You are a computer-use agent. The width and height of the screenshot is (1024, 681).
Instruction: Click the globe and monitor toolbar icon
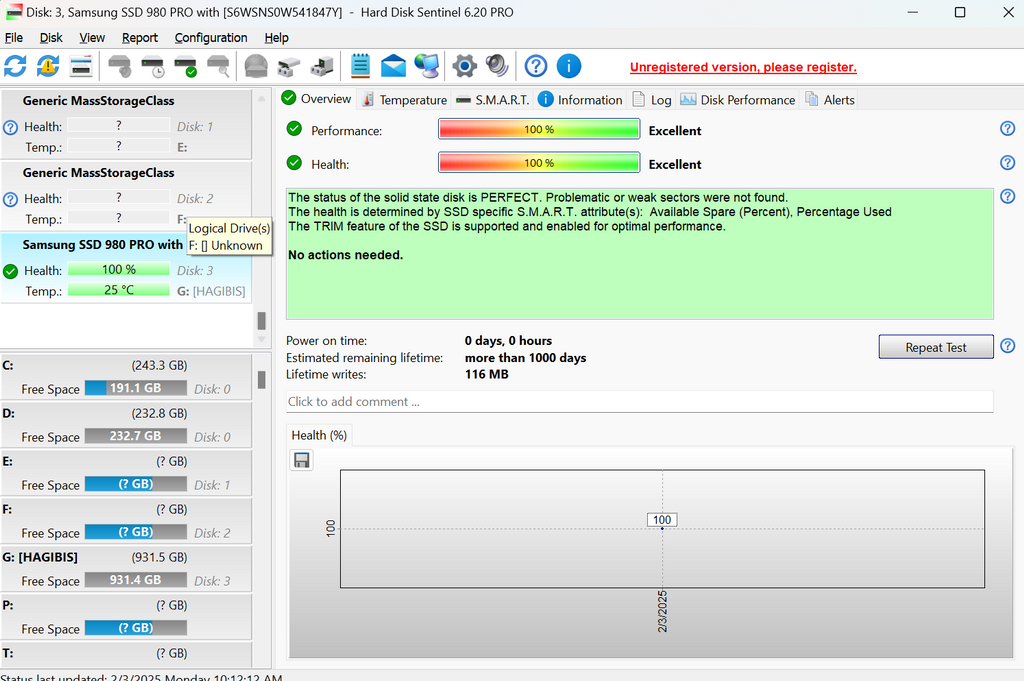tap(426, 66)
